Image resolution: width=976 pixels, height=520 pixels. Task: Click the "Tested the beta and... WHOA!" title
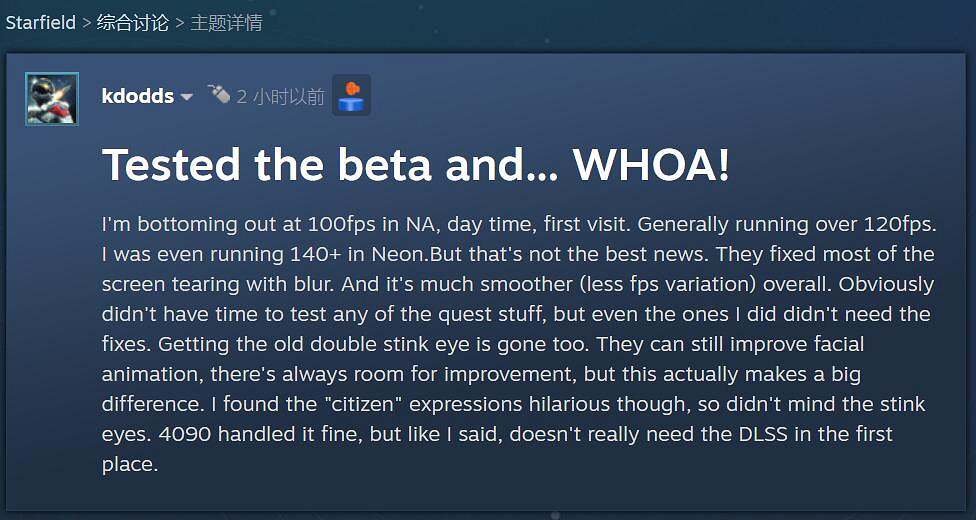coord(415,165)
